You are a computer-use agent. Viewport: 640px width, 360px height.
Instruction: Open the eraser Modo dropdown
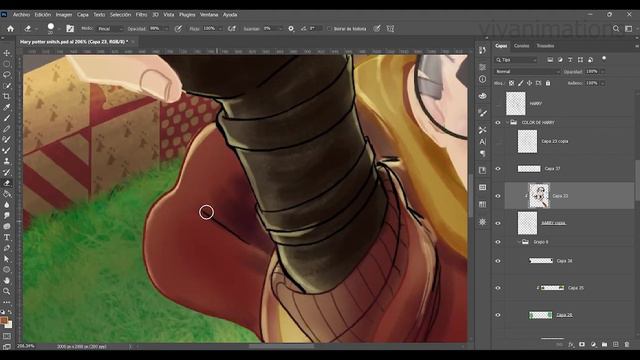pyautogui.click(x=110, y=29)
